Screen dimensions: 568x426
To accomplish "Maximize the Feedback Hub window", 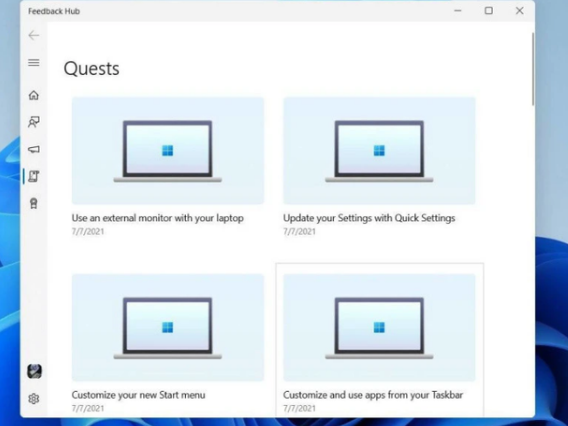I will (489, 11).
